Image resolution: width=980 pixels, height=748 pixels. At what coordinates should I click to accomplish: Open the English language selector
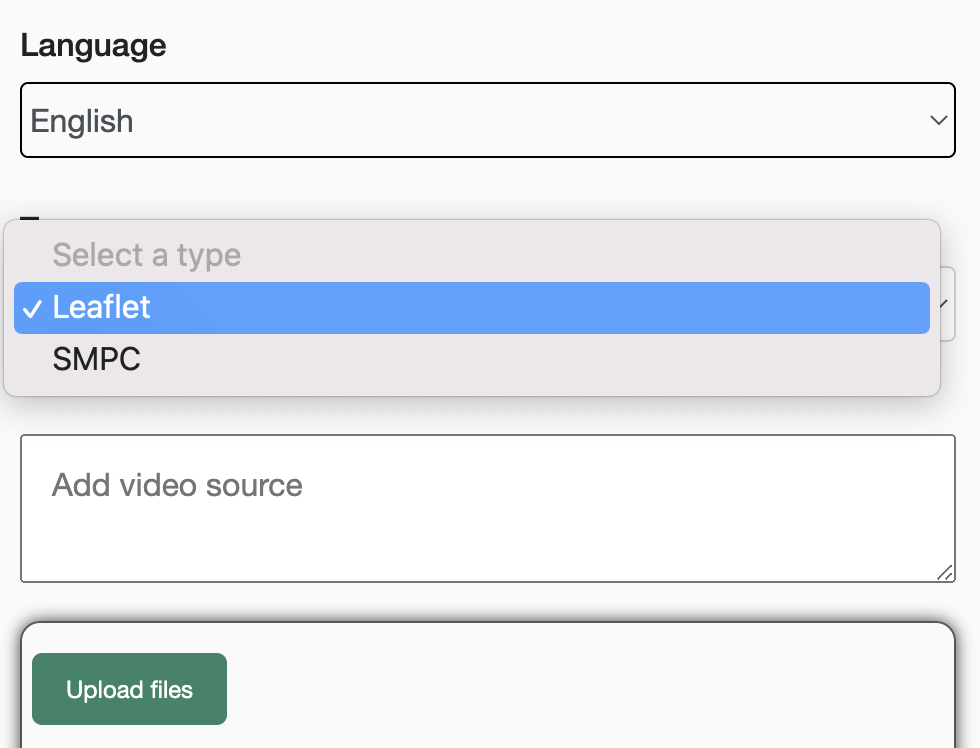click(488, 120)
